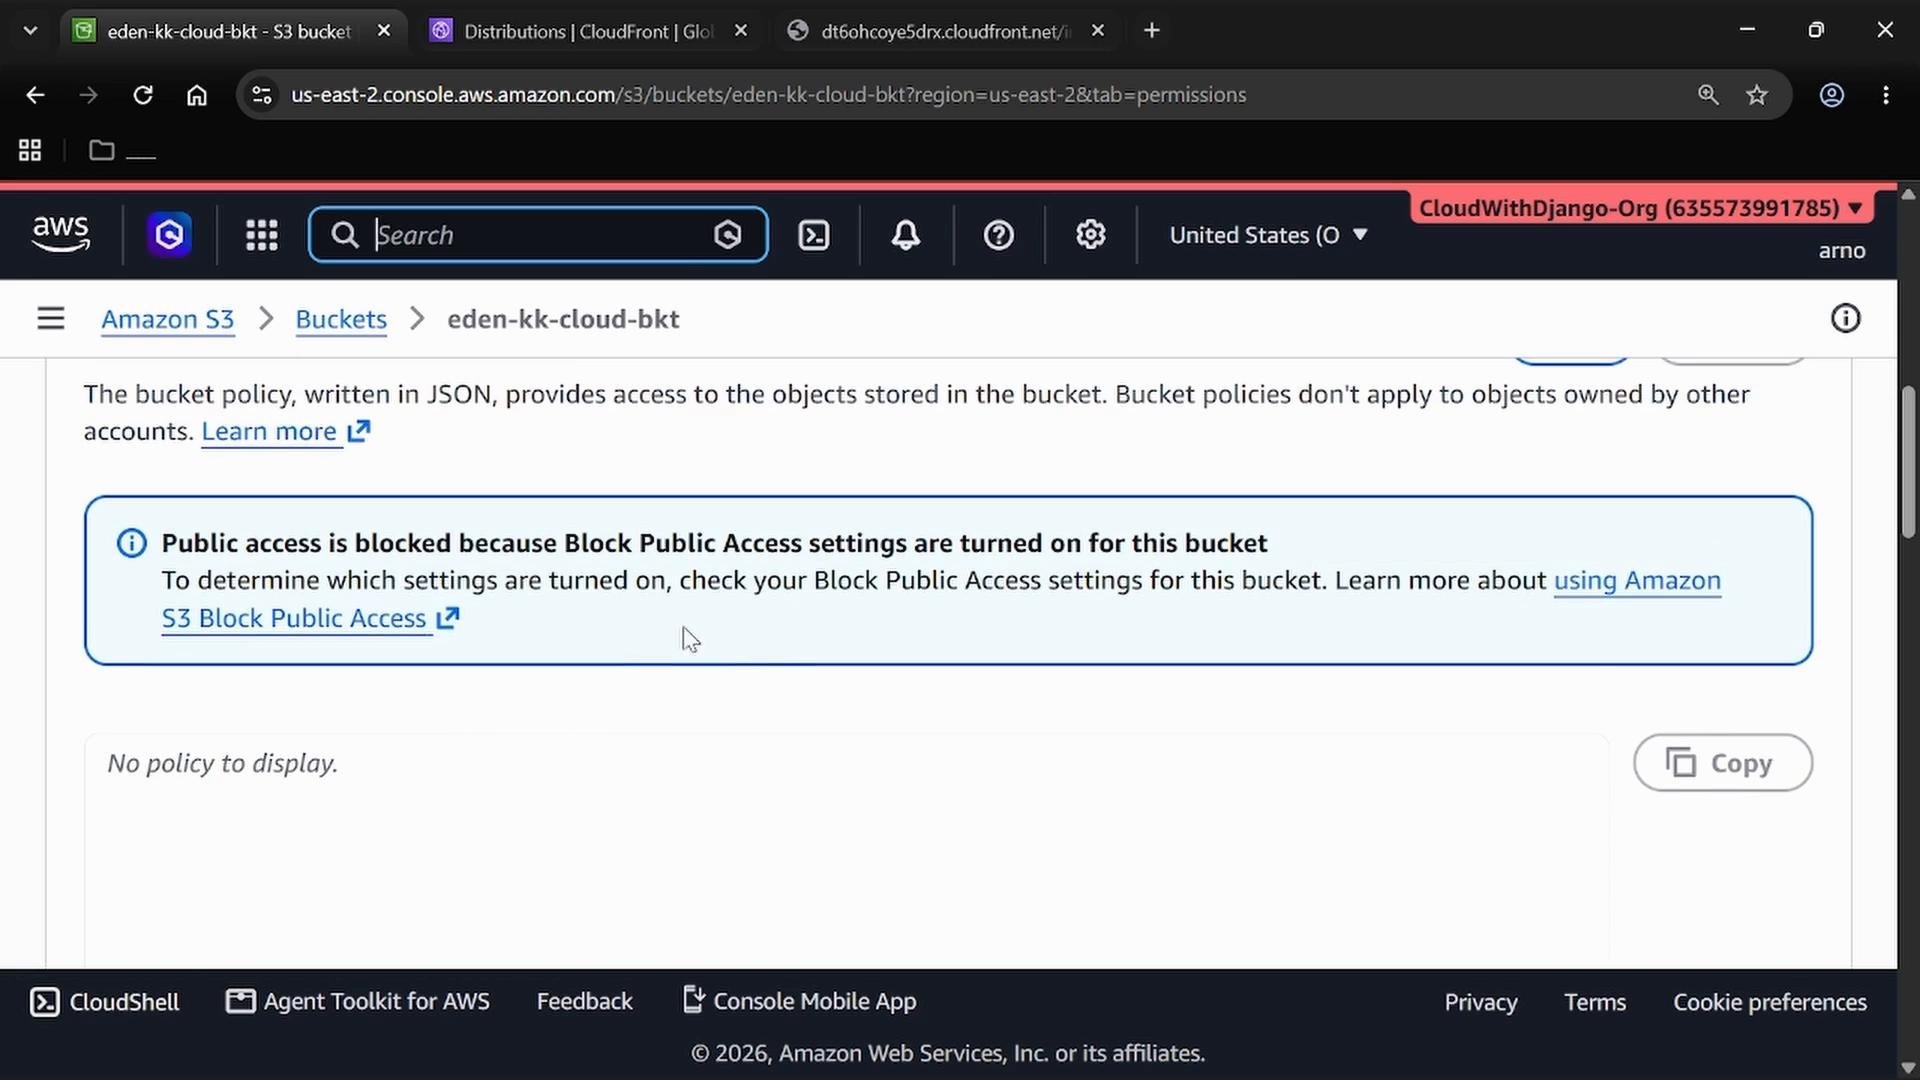This screenshot has width=1920, height=1080.
Task: Open the browser profile icon
Action: click(x=1832, y=95)
